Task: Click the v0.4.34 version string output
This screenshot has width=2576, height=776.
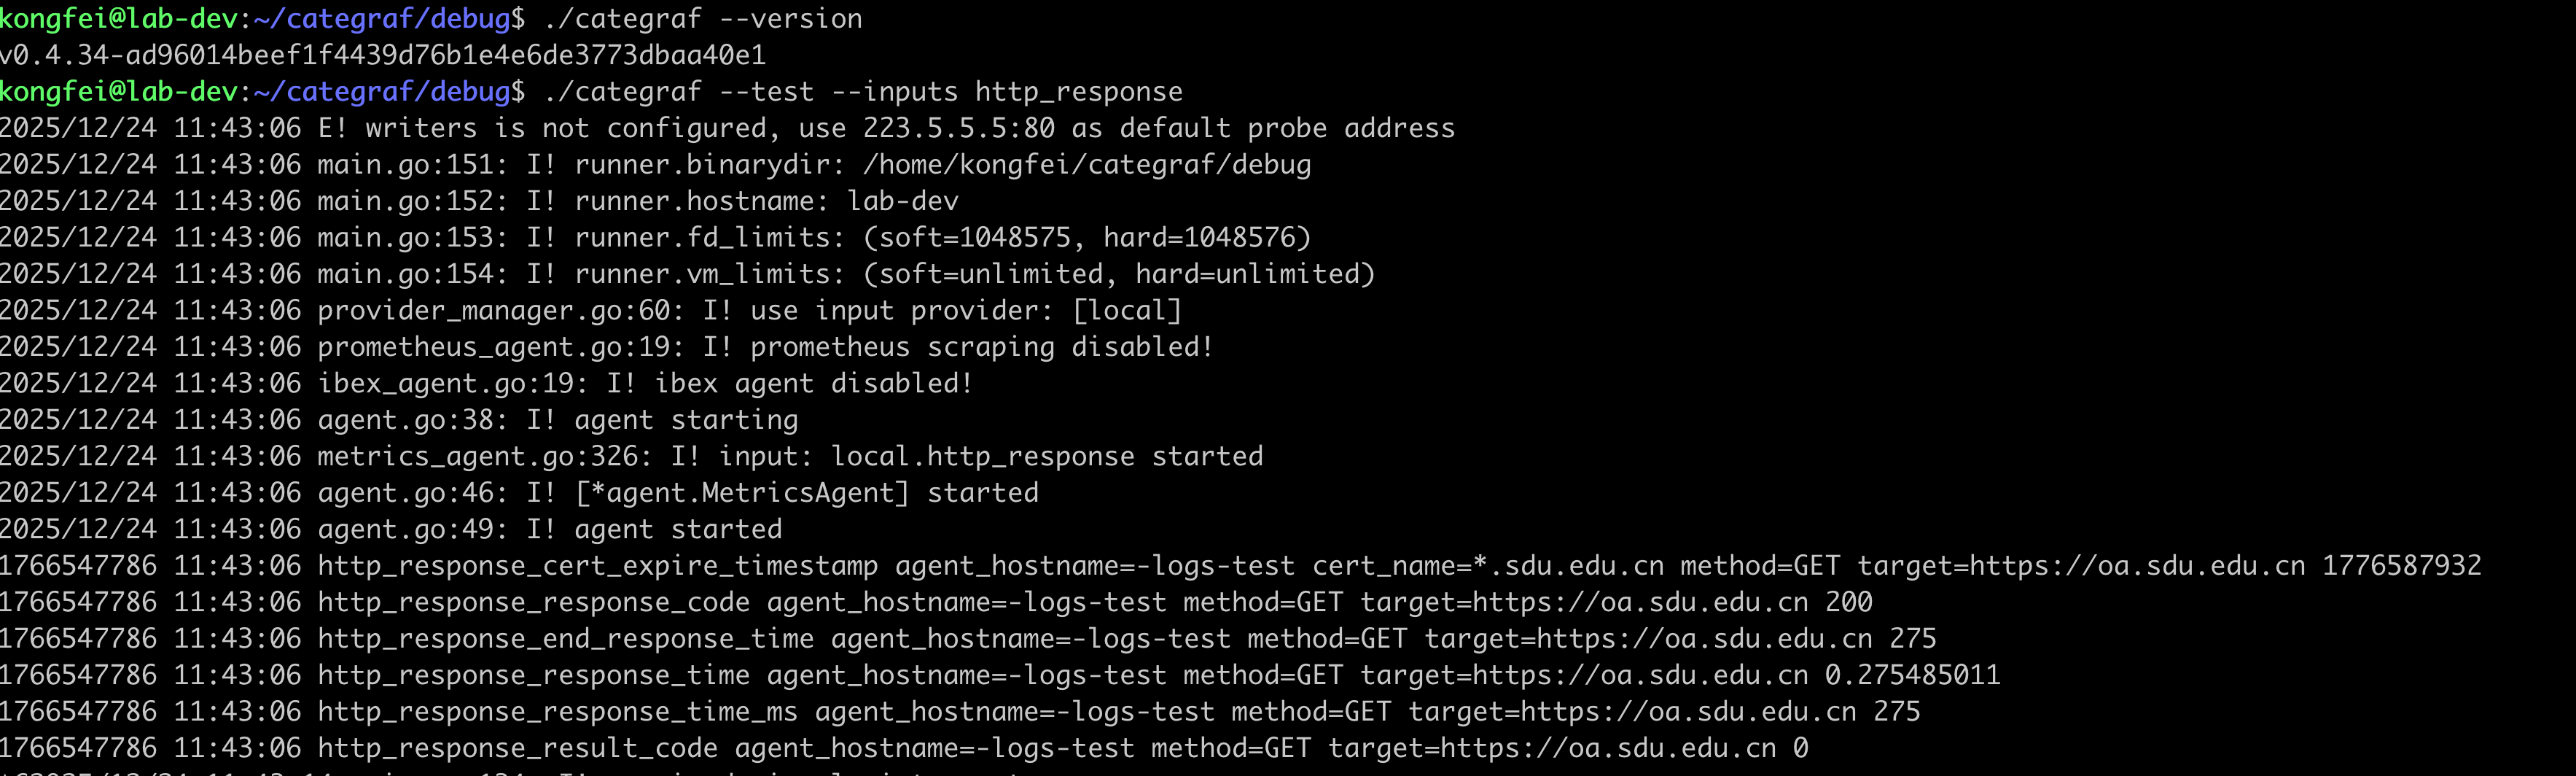Action: pos(383,55)
